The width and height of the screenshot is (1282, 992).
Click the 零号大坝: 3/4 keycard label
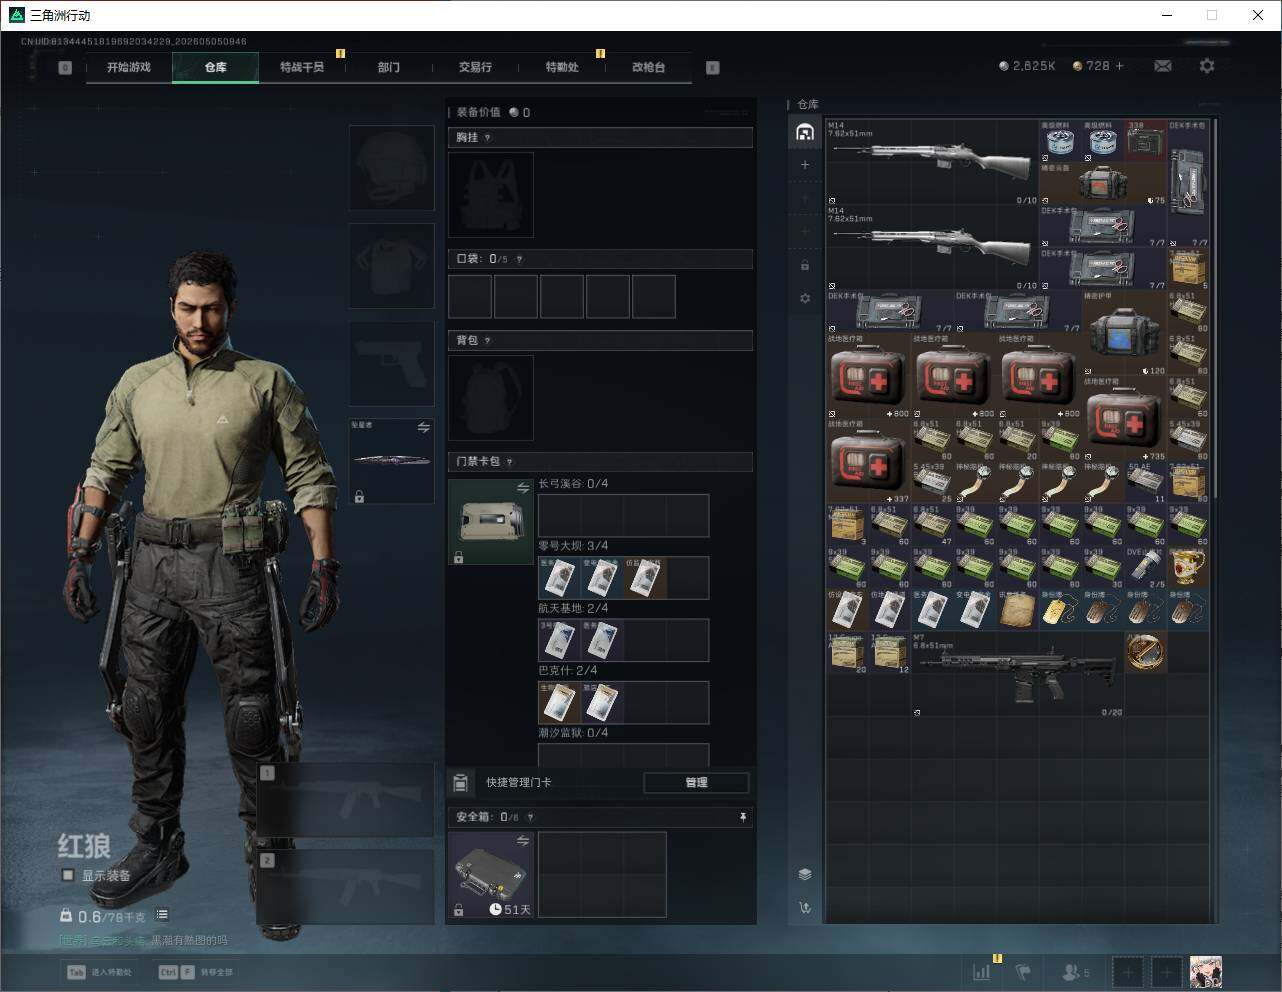click(573, 546)
